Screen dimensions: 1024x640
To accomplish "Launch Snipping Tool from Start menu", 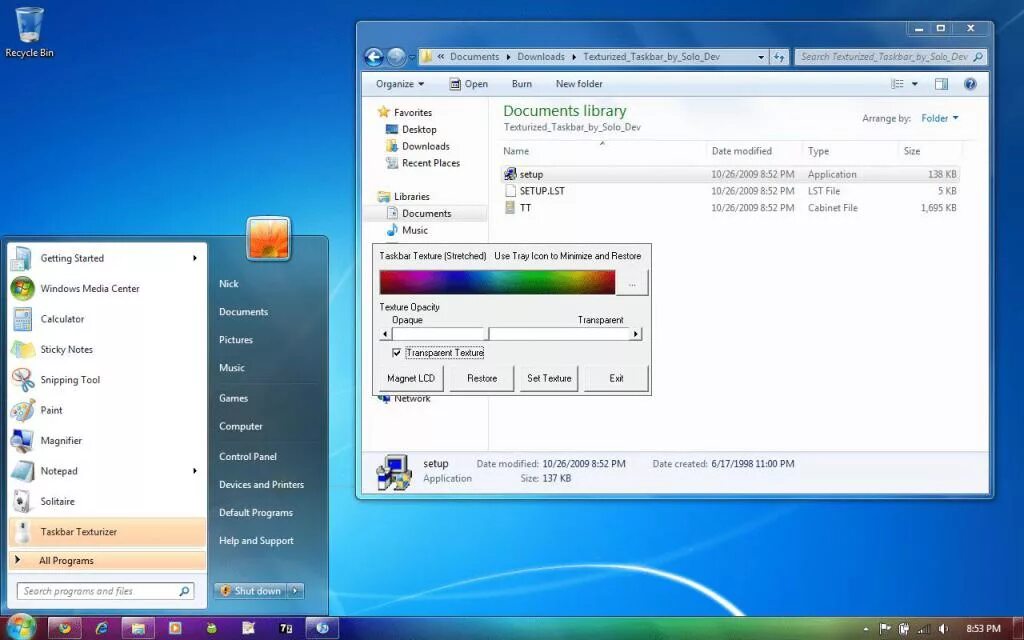I will coord(107,380).
